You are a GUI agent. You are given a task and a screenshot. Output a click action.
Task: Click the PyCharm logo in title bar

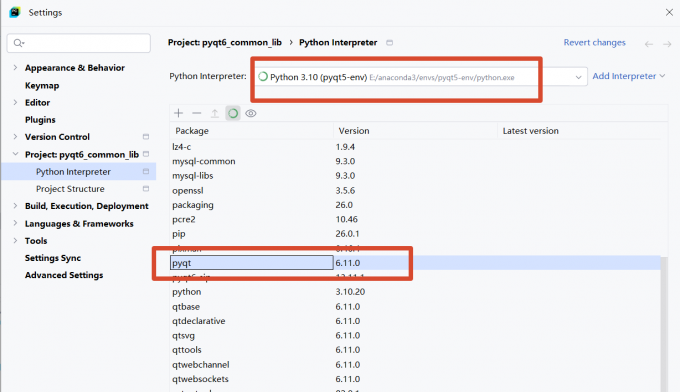15,12
